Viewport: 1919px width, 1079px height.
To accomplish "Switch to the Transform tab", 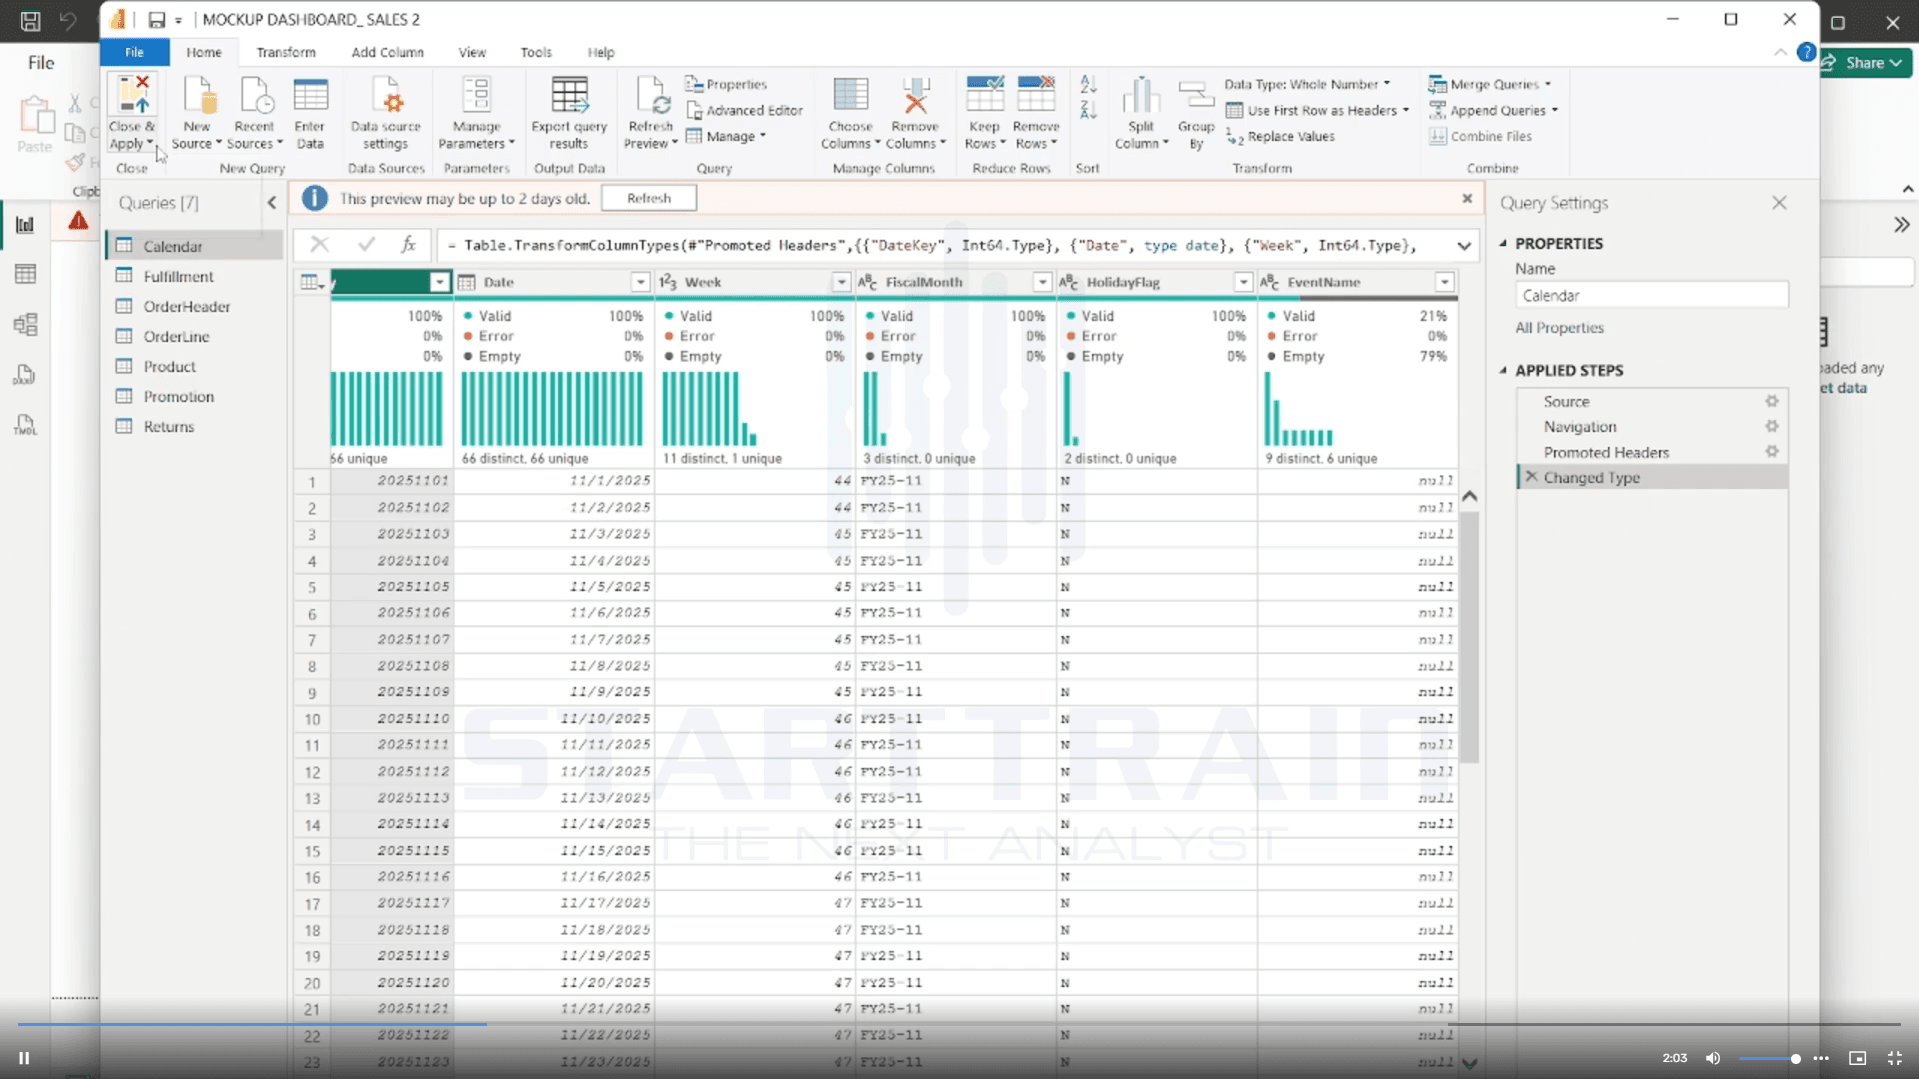I will [286, 52].
